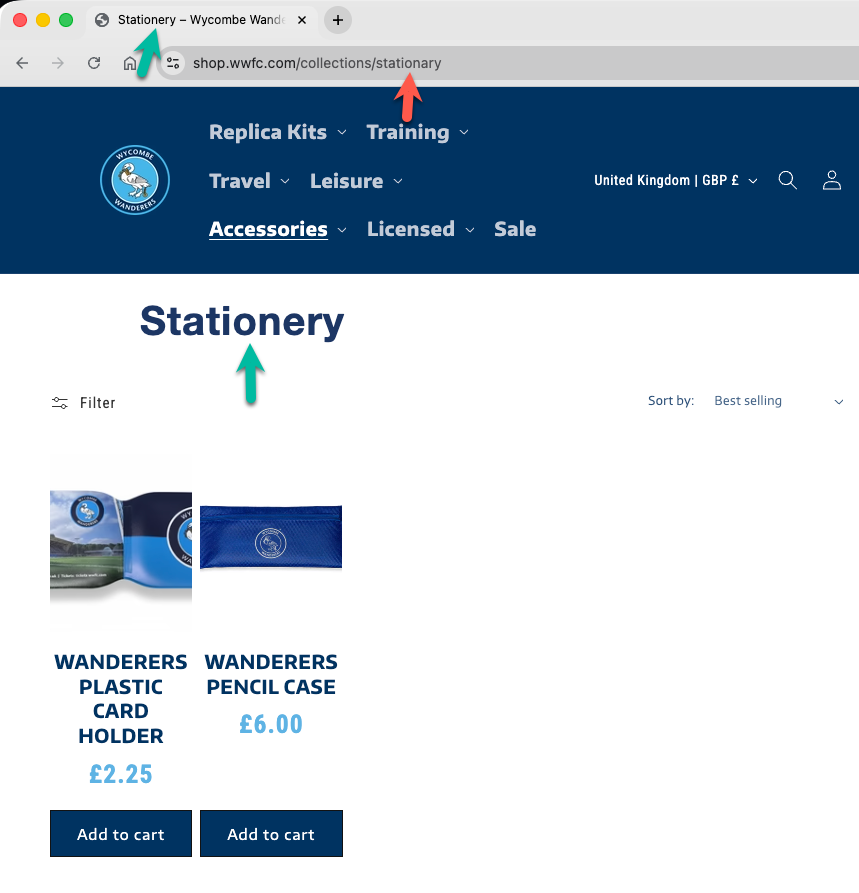Click the browser reload button

point(94,63)
